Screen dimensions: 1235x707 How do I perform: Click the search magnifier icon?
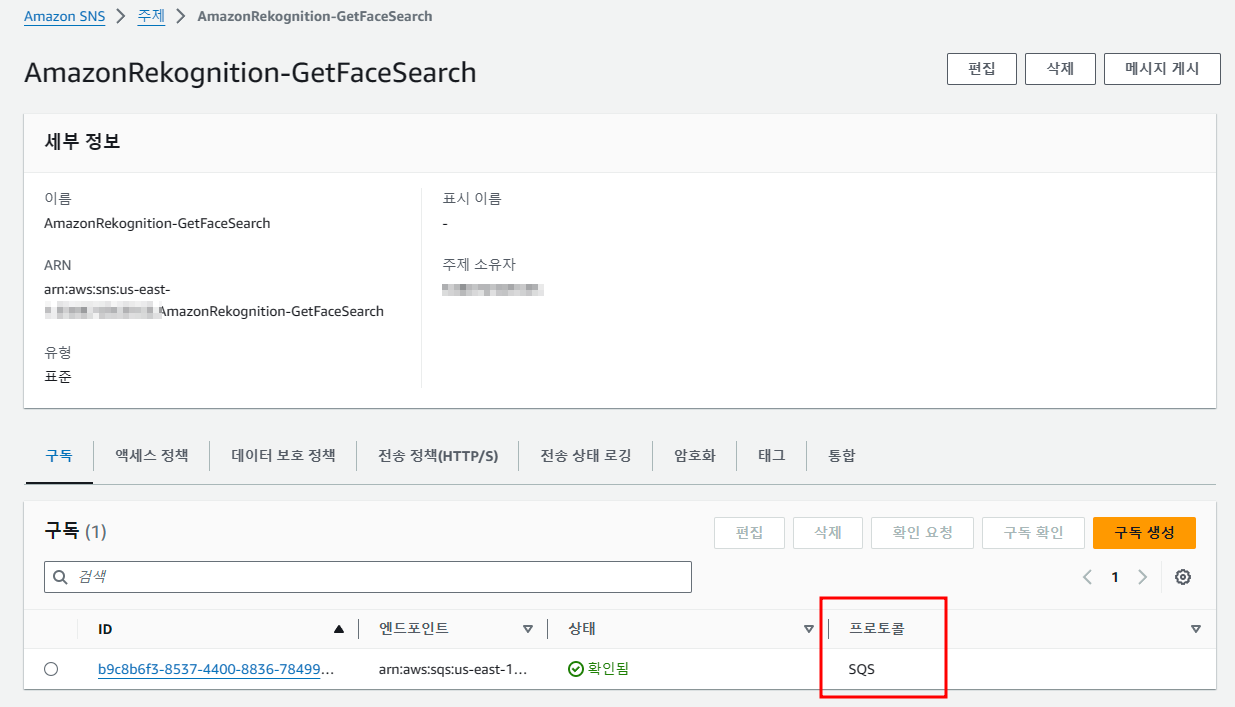point(61,577)
